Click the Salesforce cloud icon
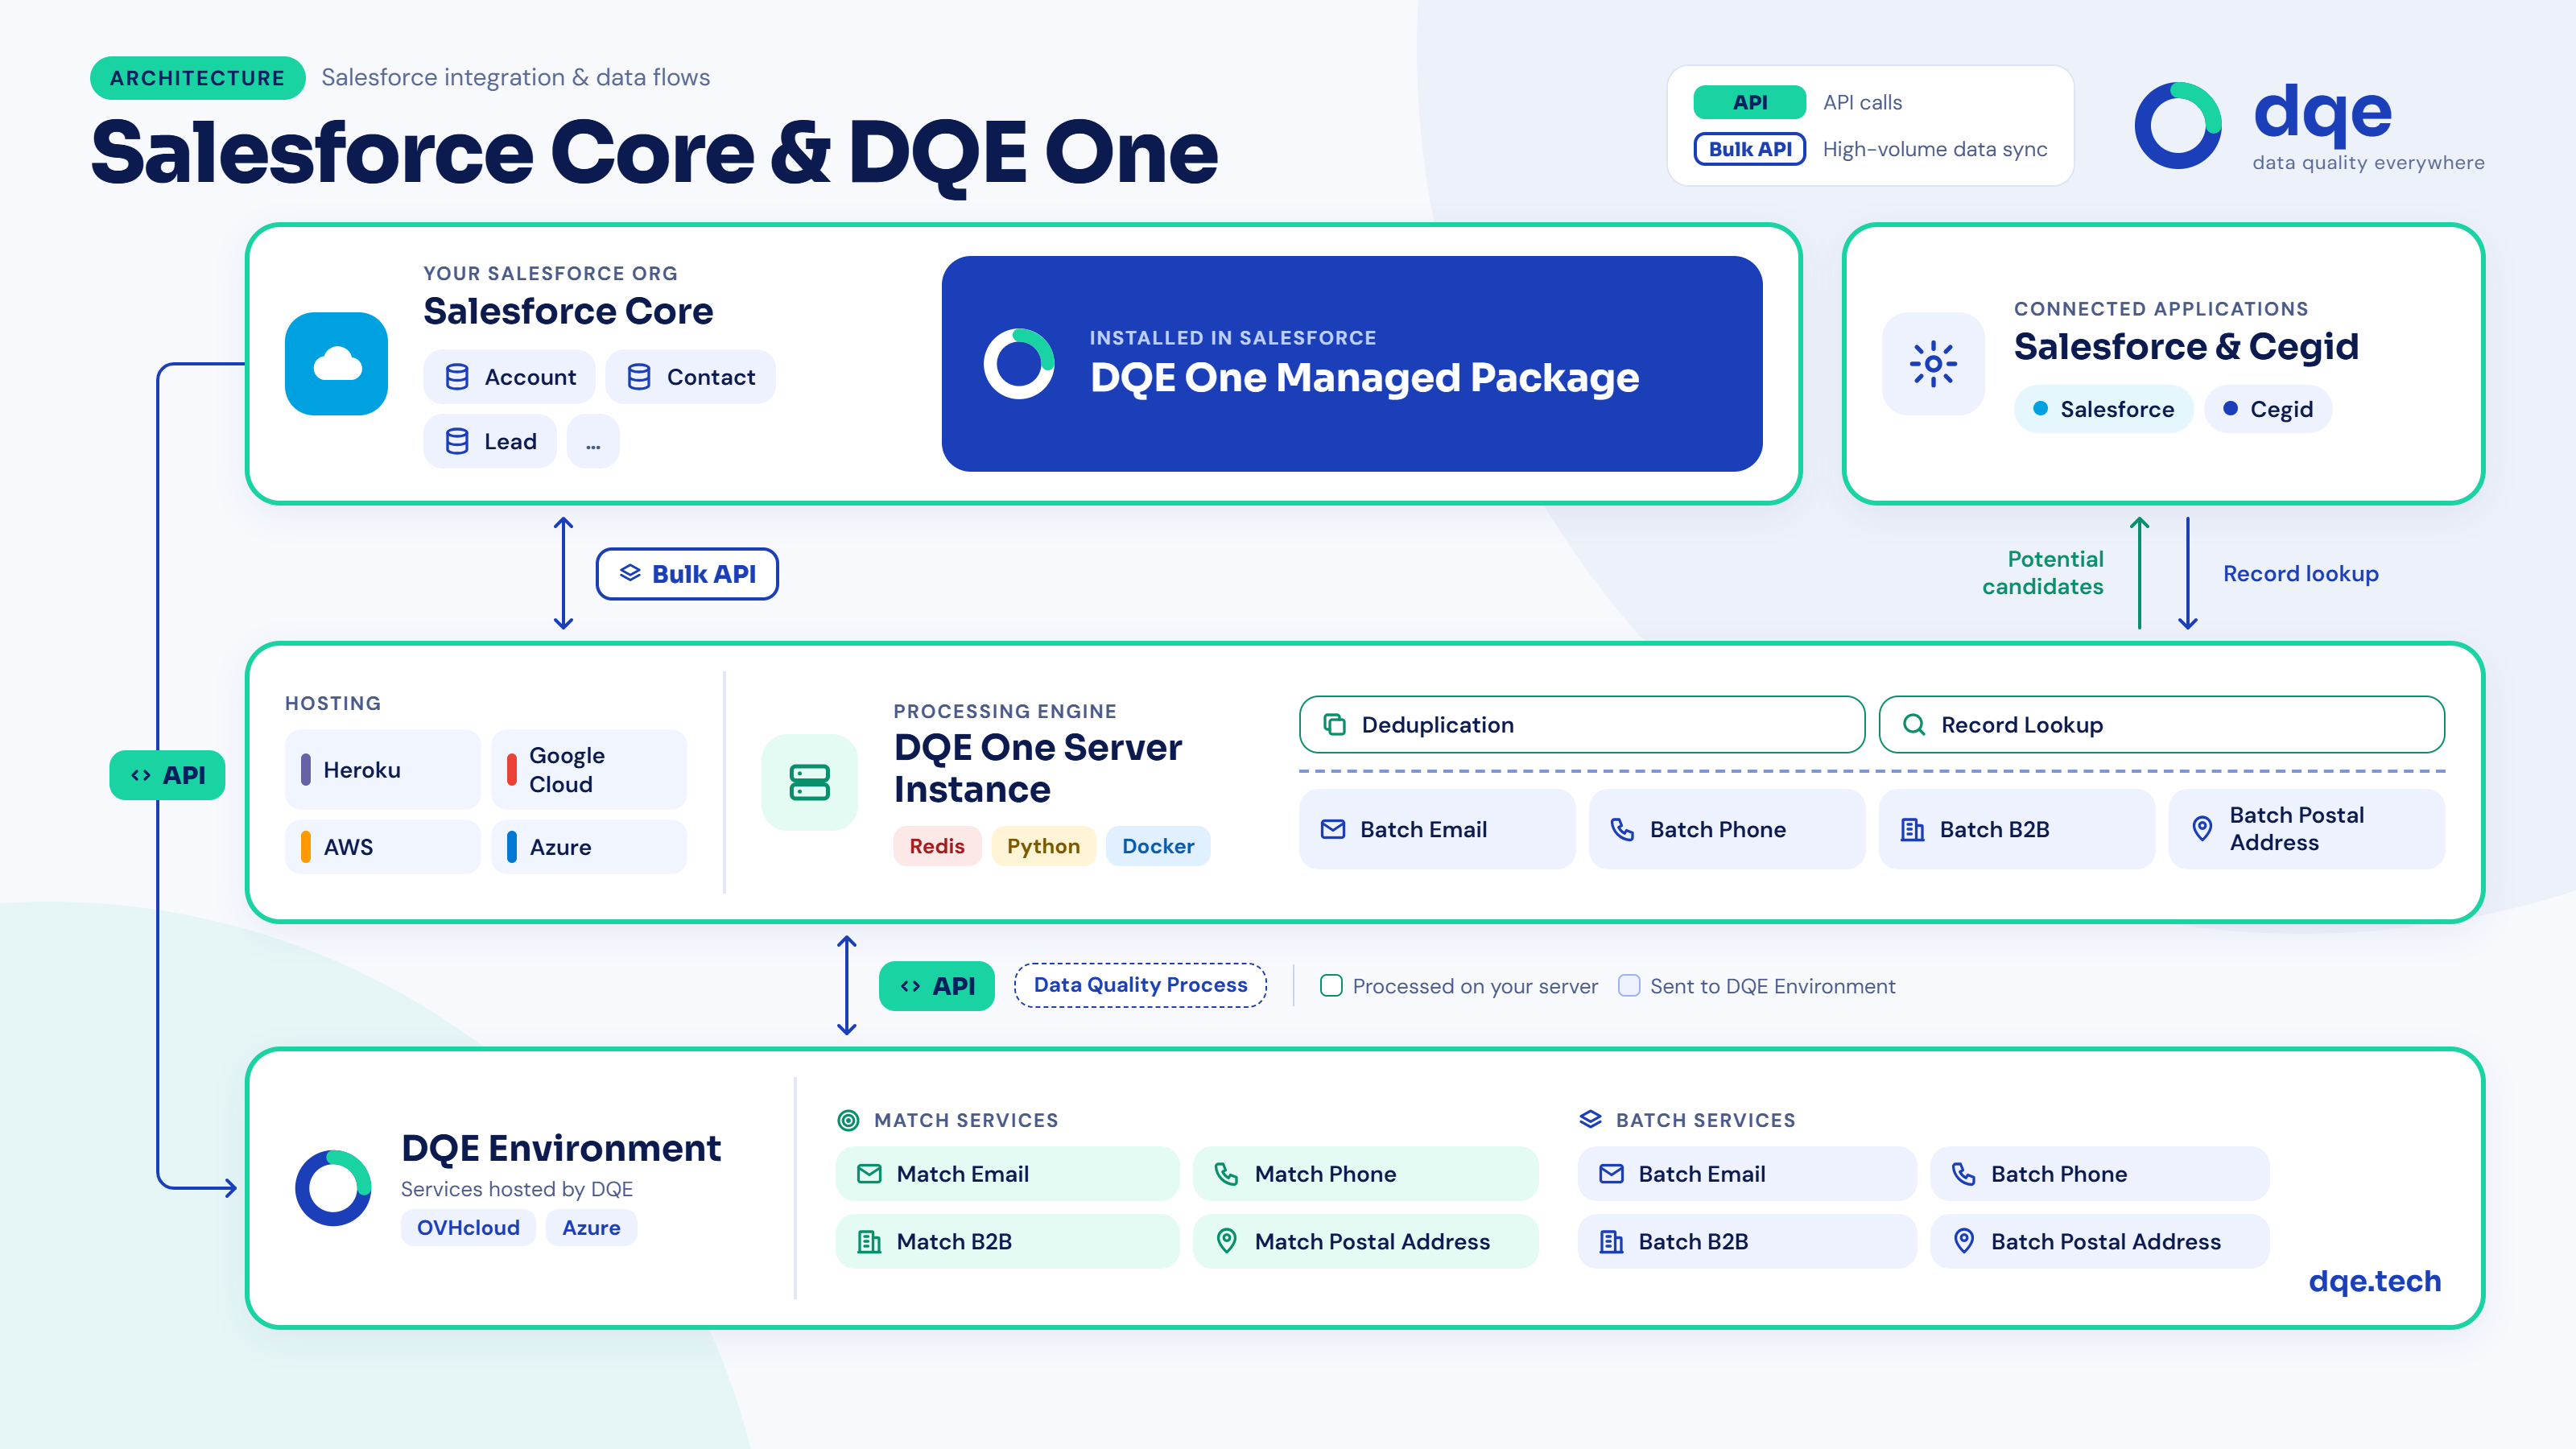This screenshot has width=2576, height=1449. 336,363
